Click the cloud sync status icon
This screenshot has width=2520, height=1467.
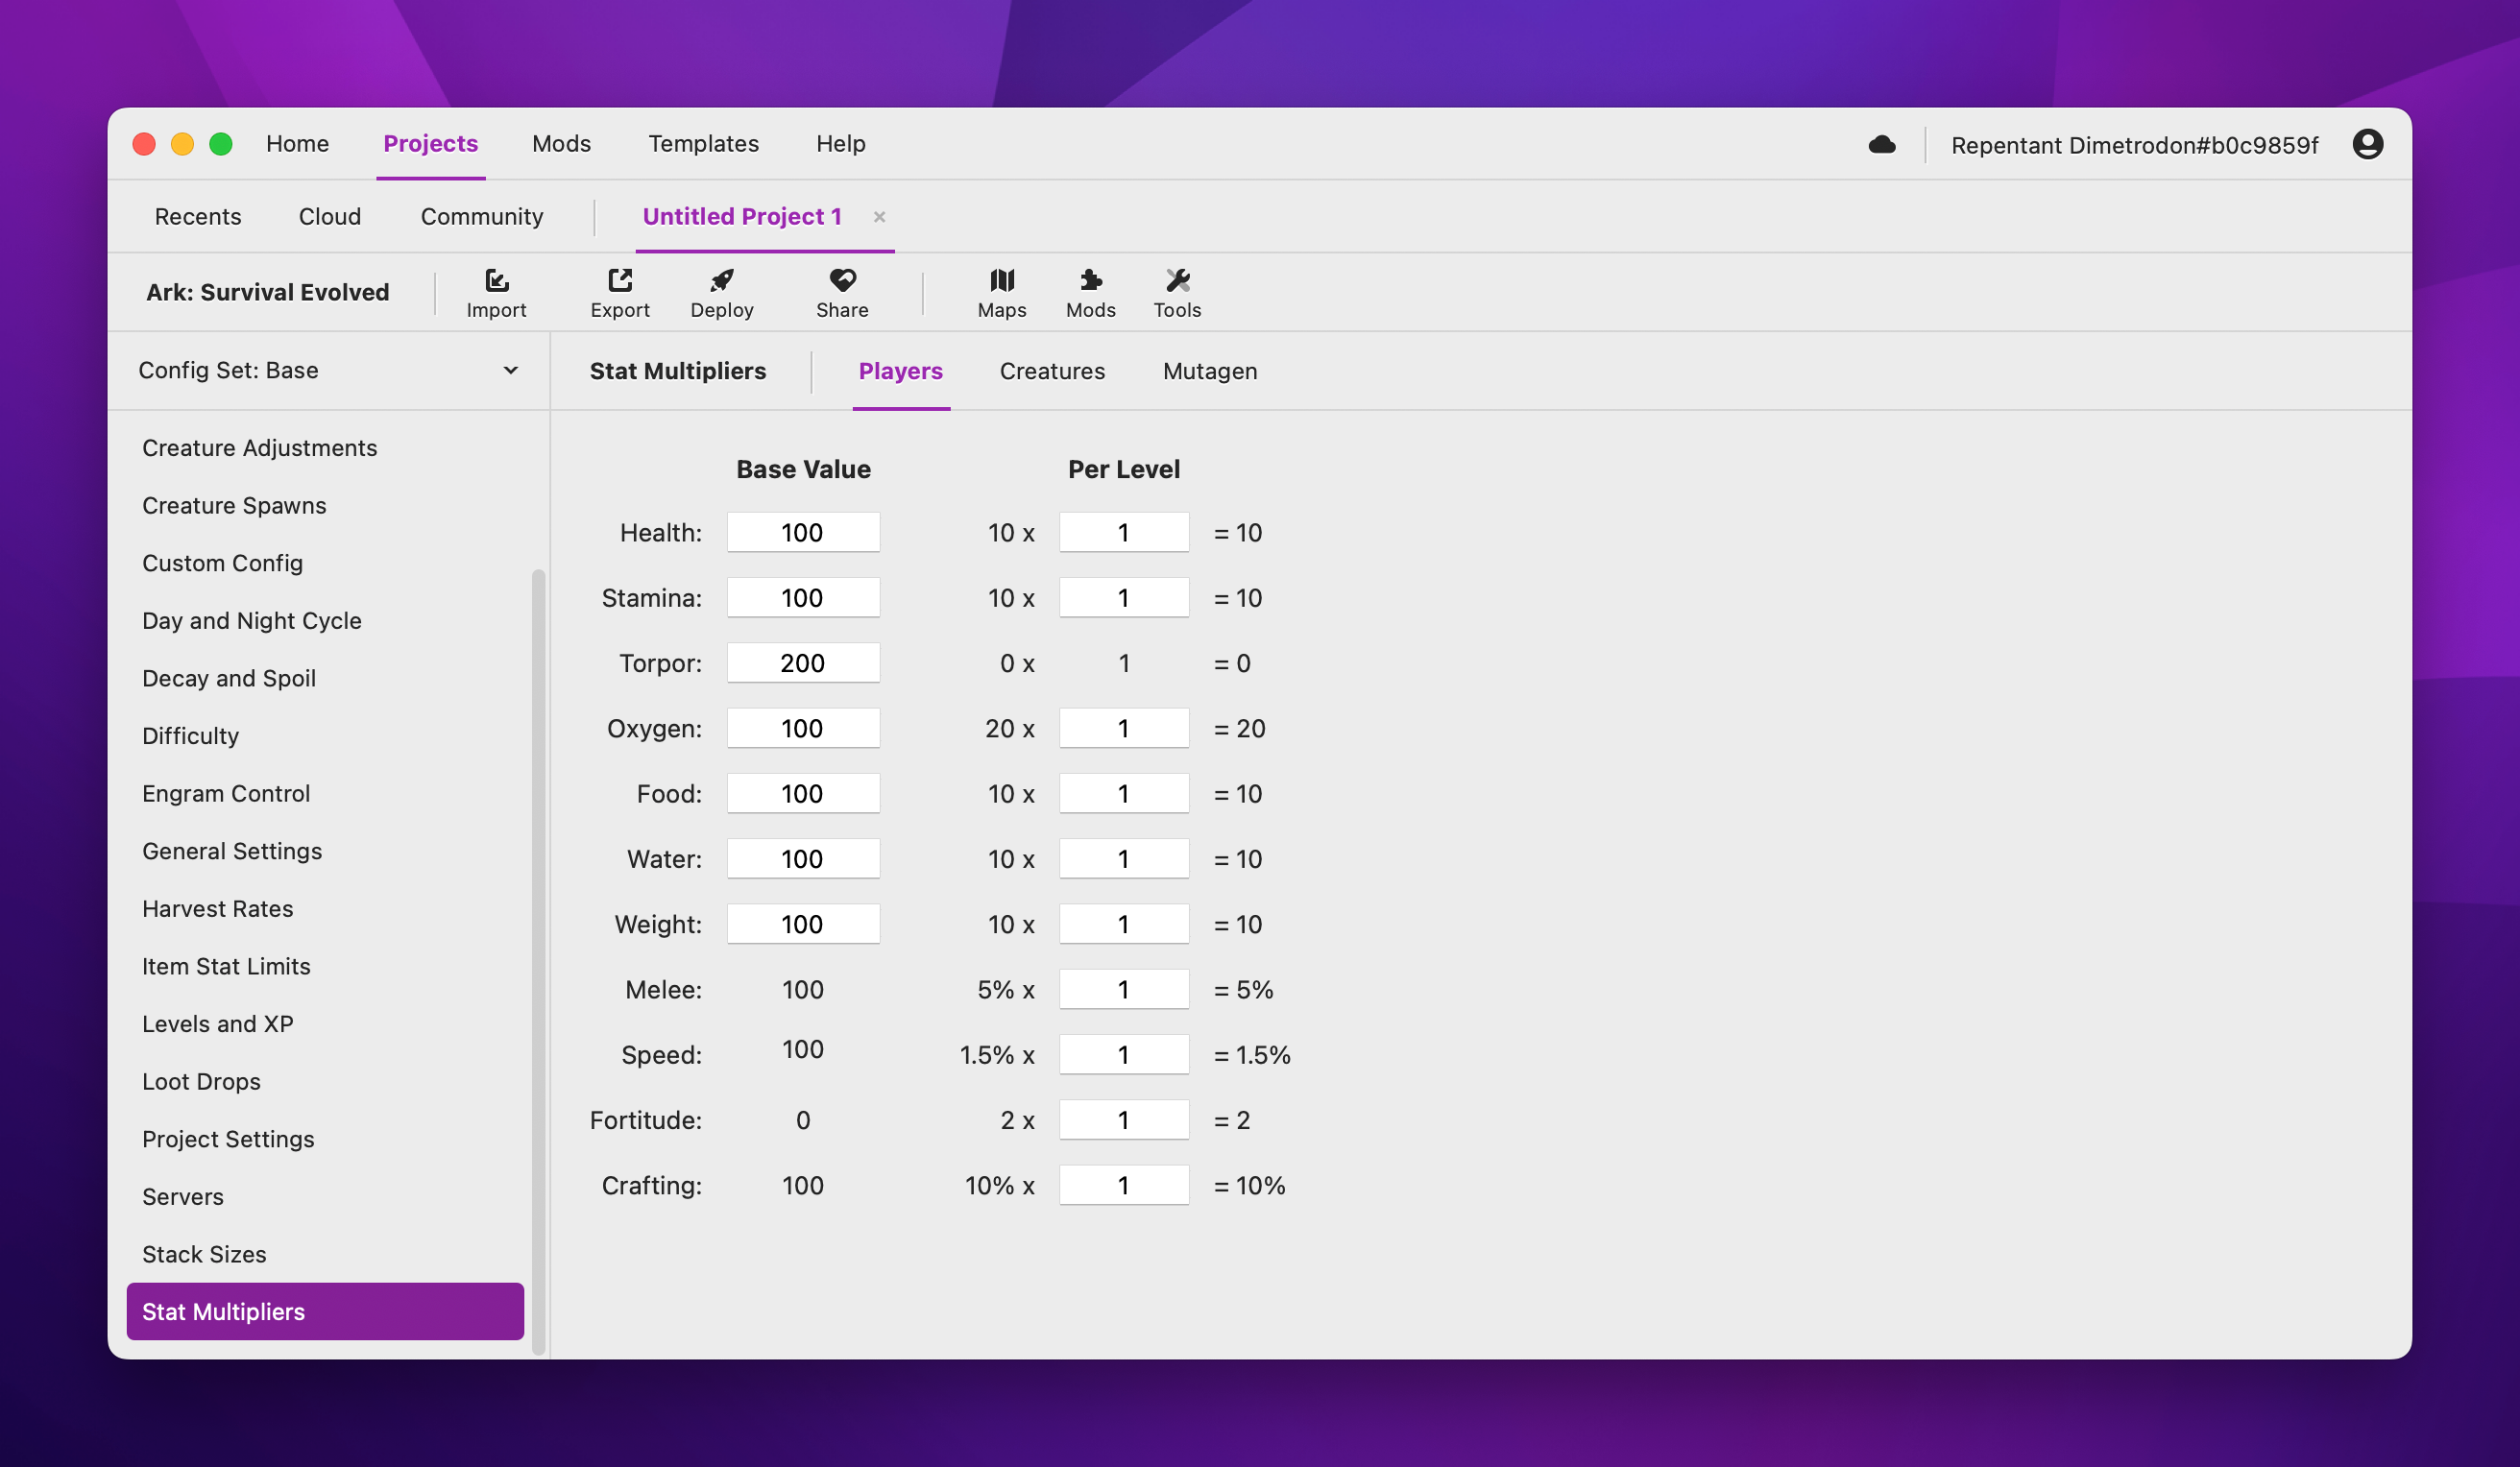(x=1883, y=144)
